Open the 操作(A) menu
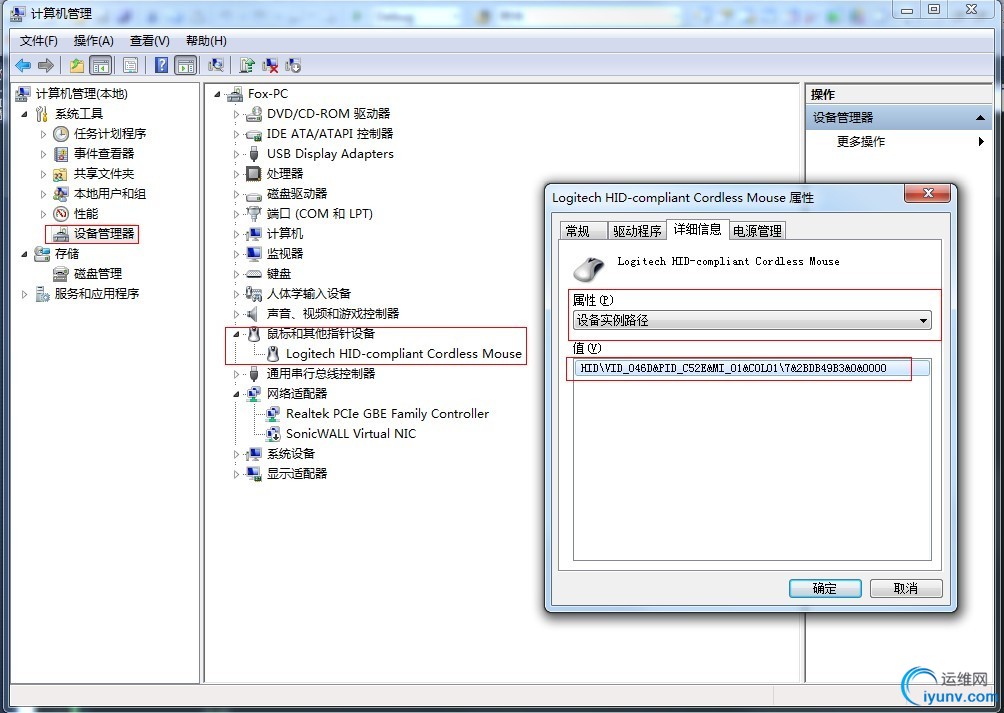 93,41
